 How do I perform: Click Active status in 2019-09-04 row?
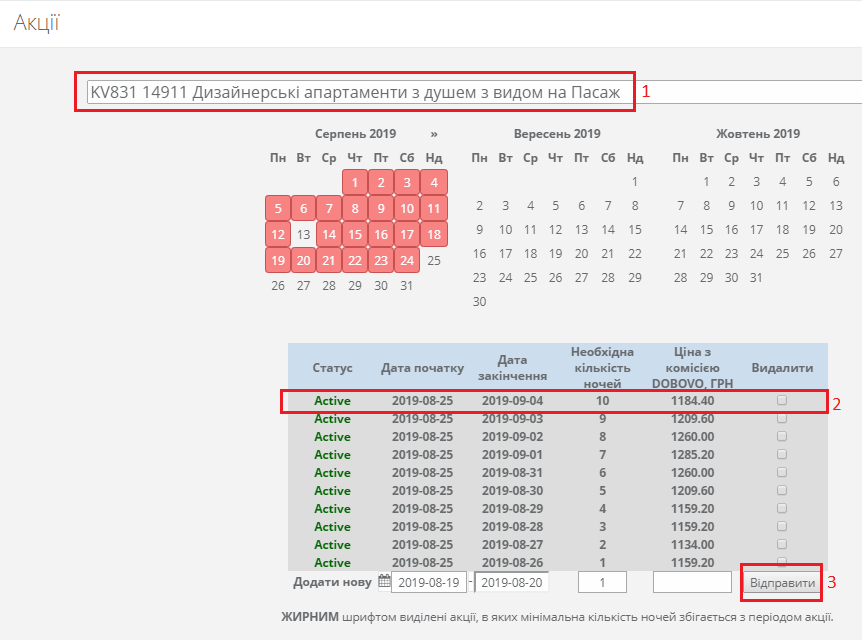(x=332, y=401)
